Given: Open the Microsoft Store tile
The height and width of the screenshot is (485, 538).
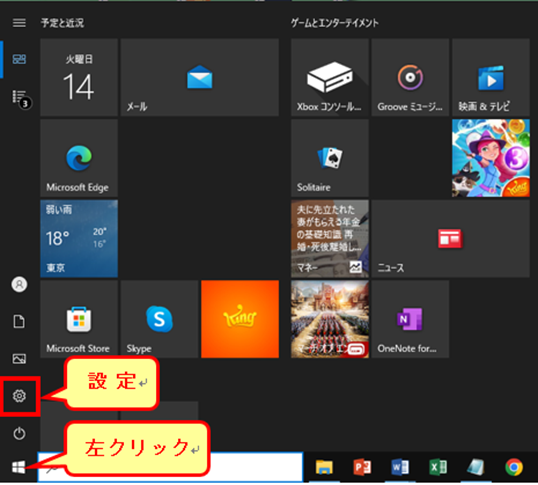Looking at the screenshot, I should [x=79, y=319].
